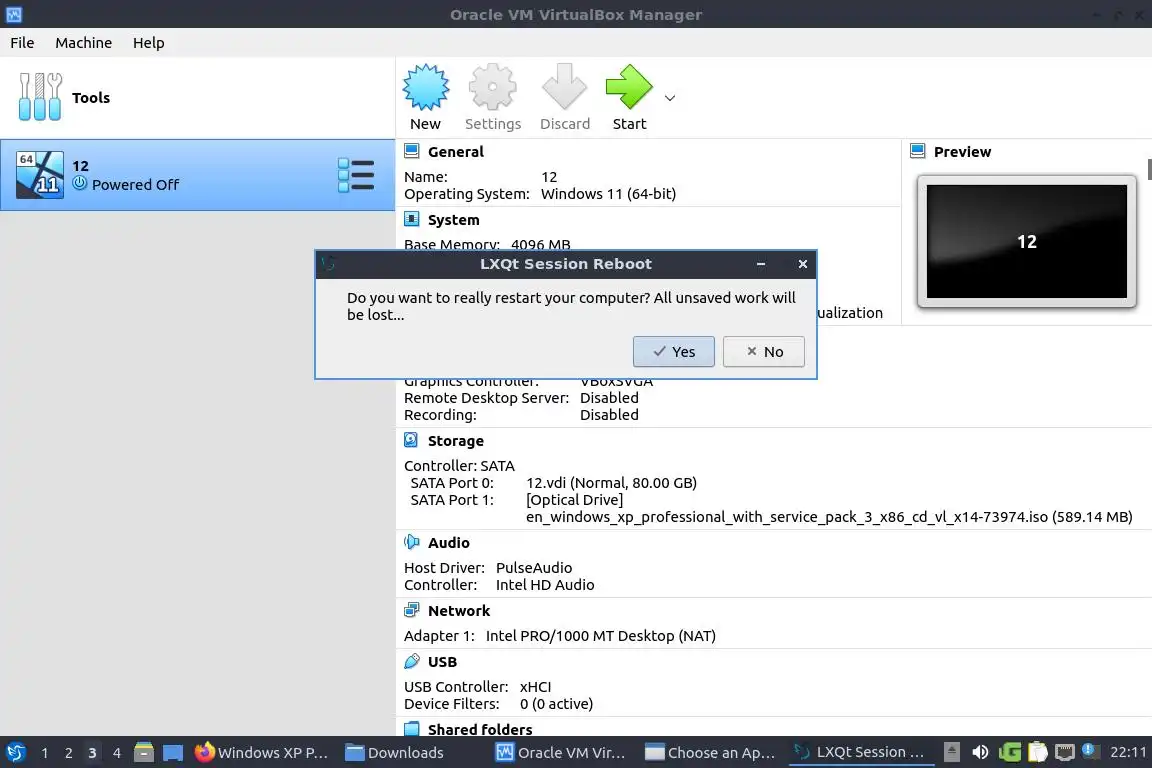Click the 22:11 taskbar clock
The height and width of the screenshot is (768, 1152).
coord(1128,753)
